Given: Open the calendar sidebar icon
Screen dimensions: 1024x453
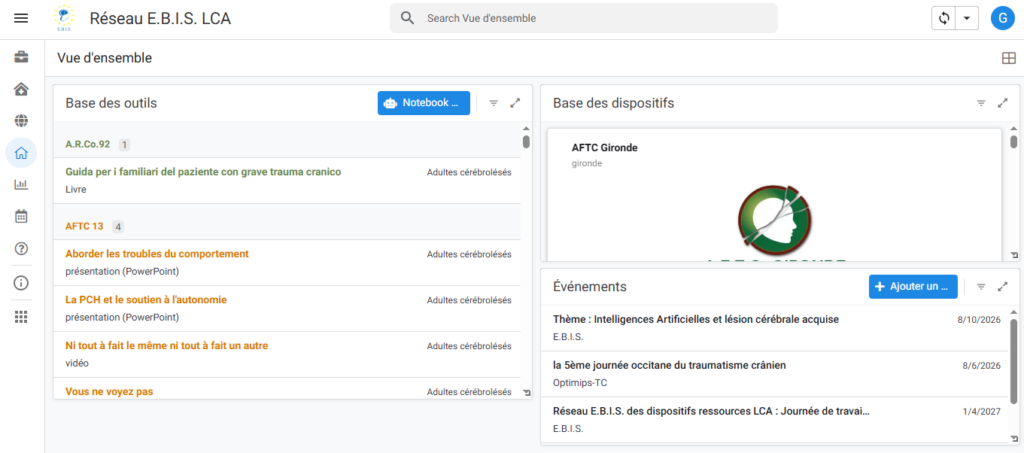Looking at the screenshot, I should (21, 216).
